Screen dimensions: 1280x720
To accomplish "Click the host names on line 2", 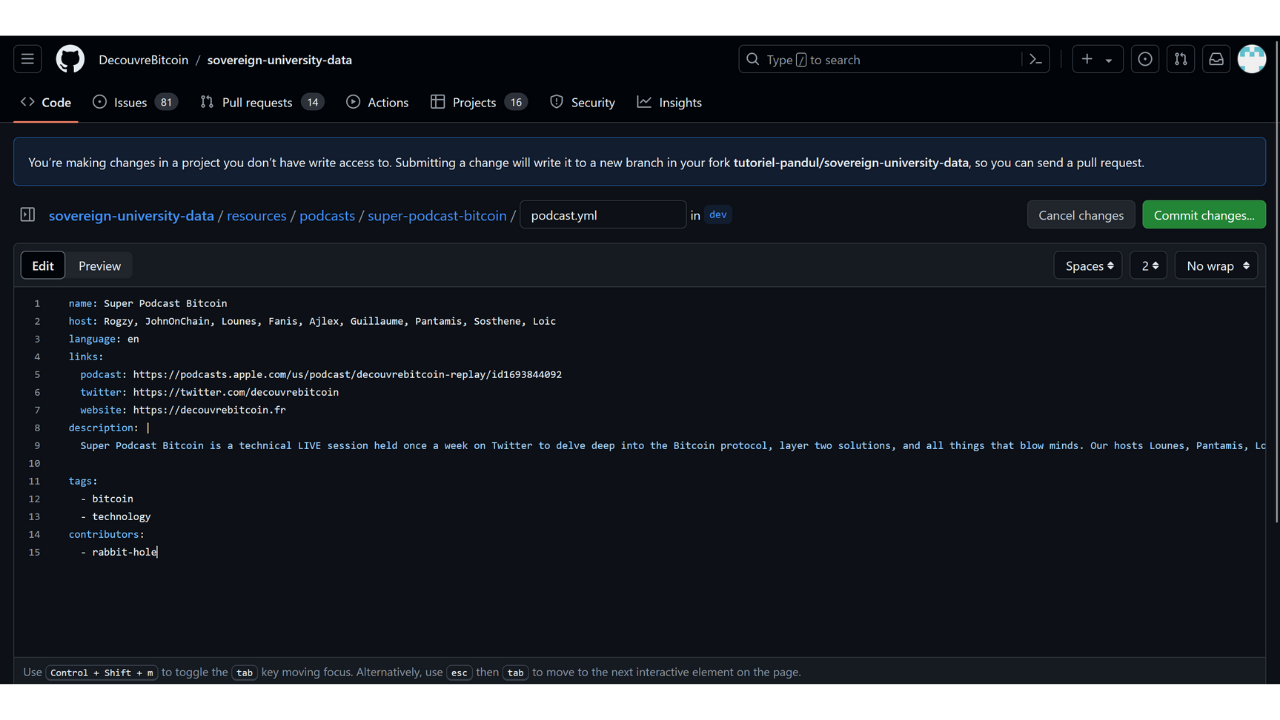I will (330, 321).
